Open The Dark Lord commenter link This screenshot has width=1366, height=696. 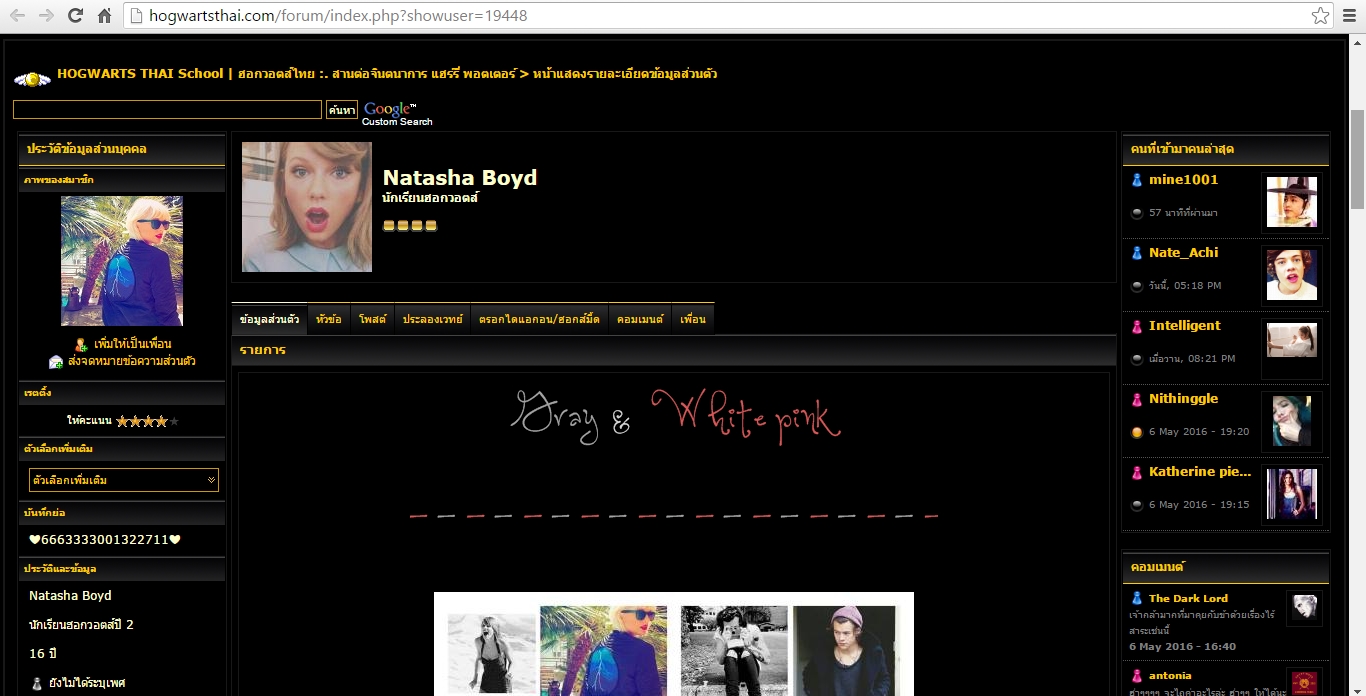(1188, 598)
